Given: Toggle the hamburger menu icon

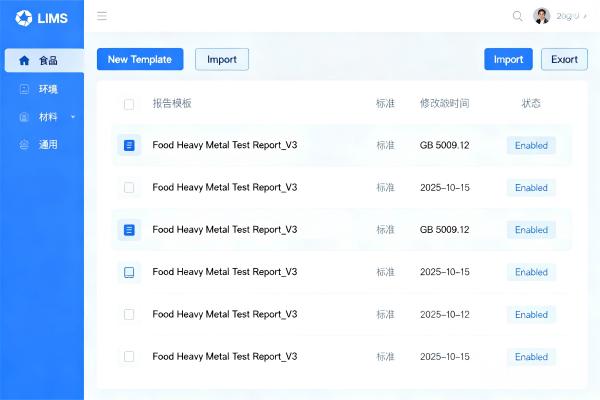Looking at the screenshot, I should (102, 16).
